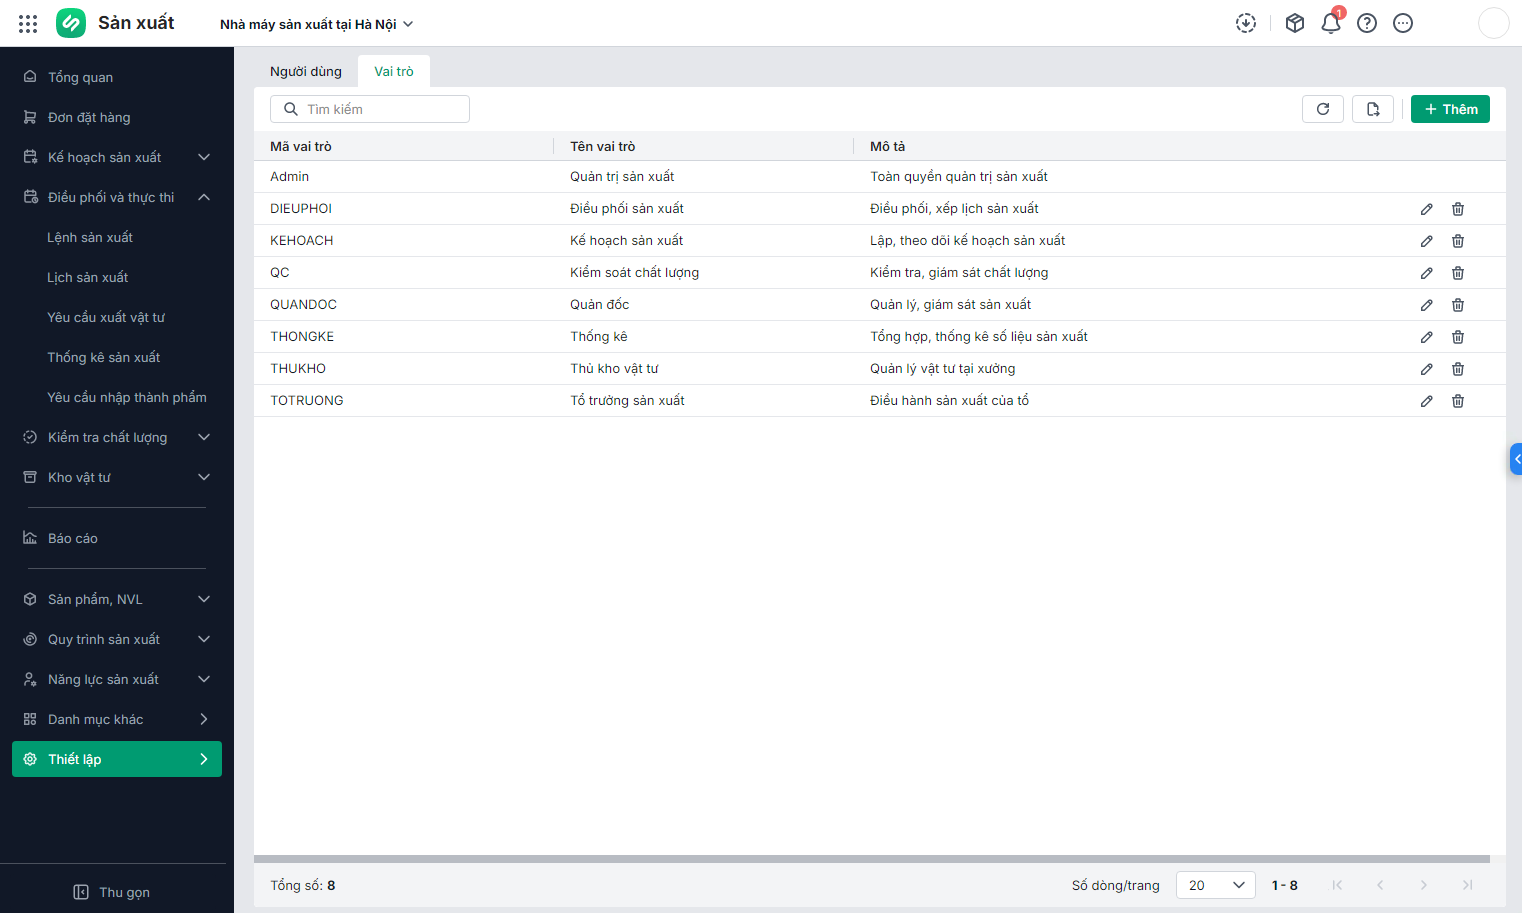Click the download circle icon in header
Viewport: 1522px width, 913px height.
pos(1245,23)
